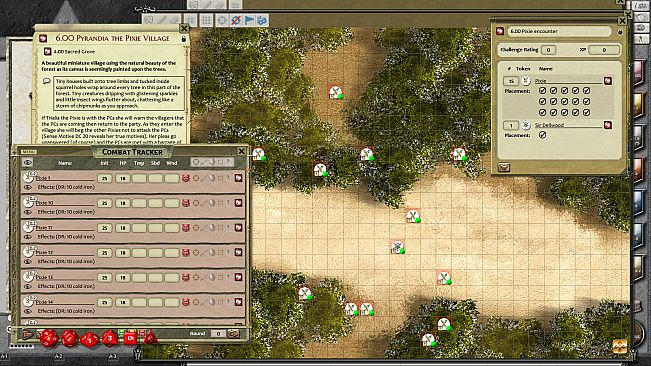Open the Pixie NPC link icon in encounter
This screenshot has height=366, width=651.
coord(608,81)
